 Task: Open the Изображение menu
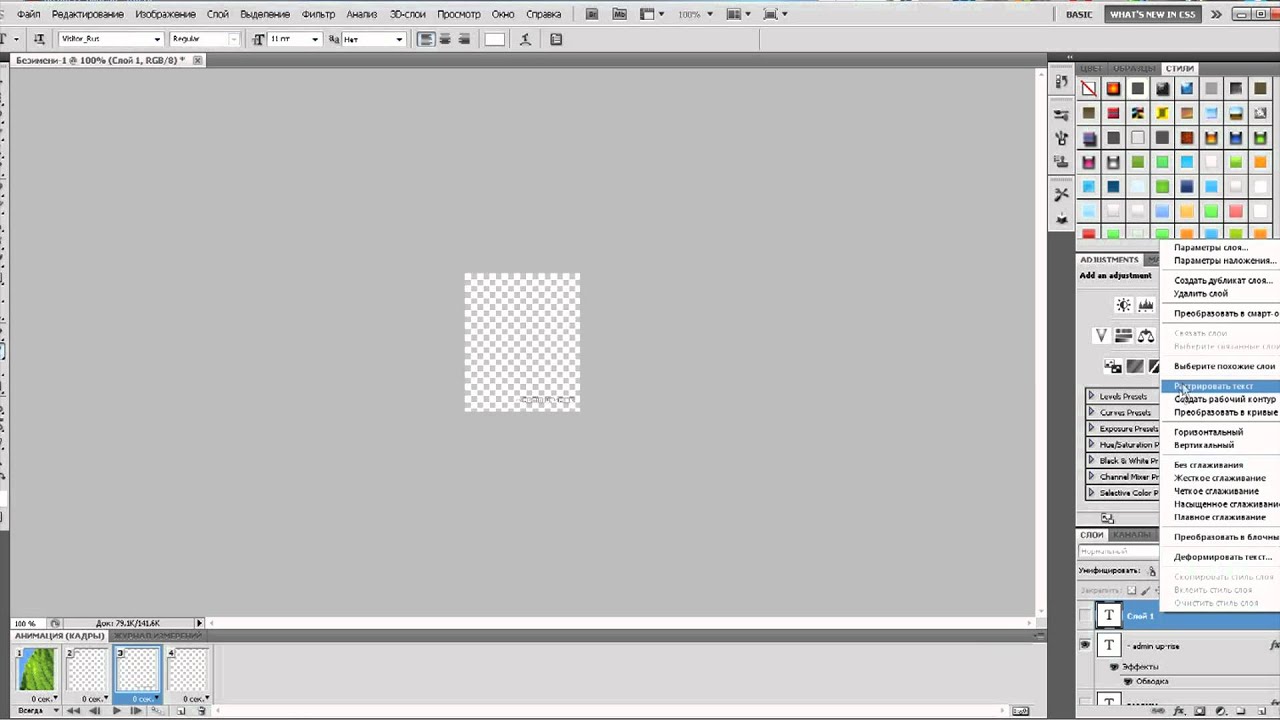coord(166,15)
